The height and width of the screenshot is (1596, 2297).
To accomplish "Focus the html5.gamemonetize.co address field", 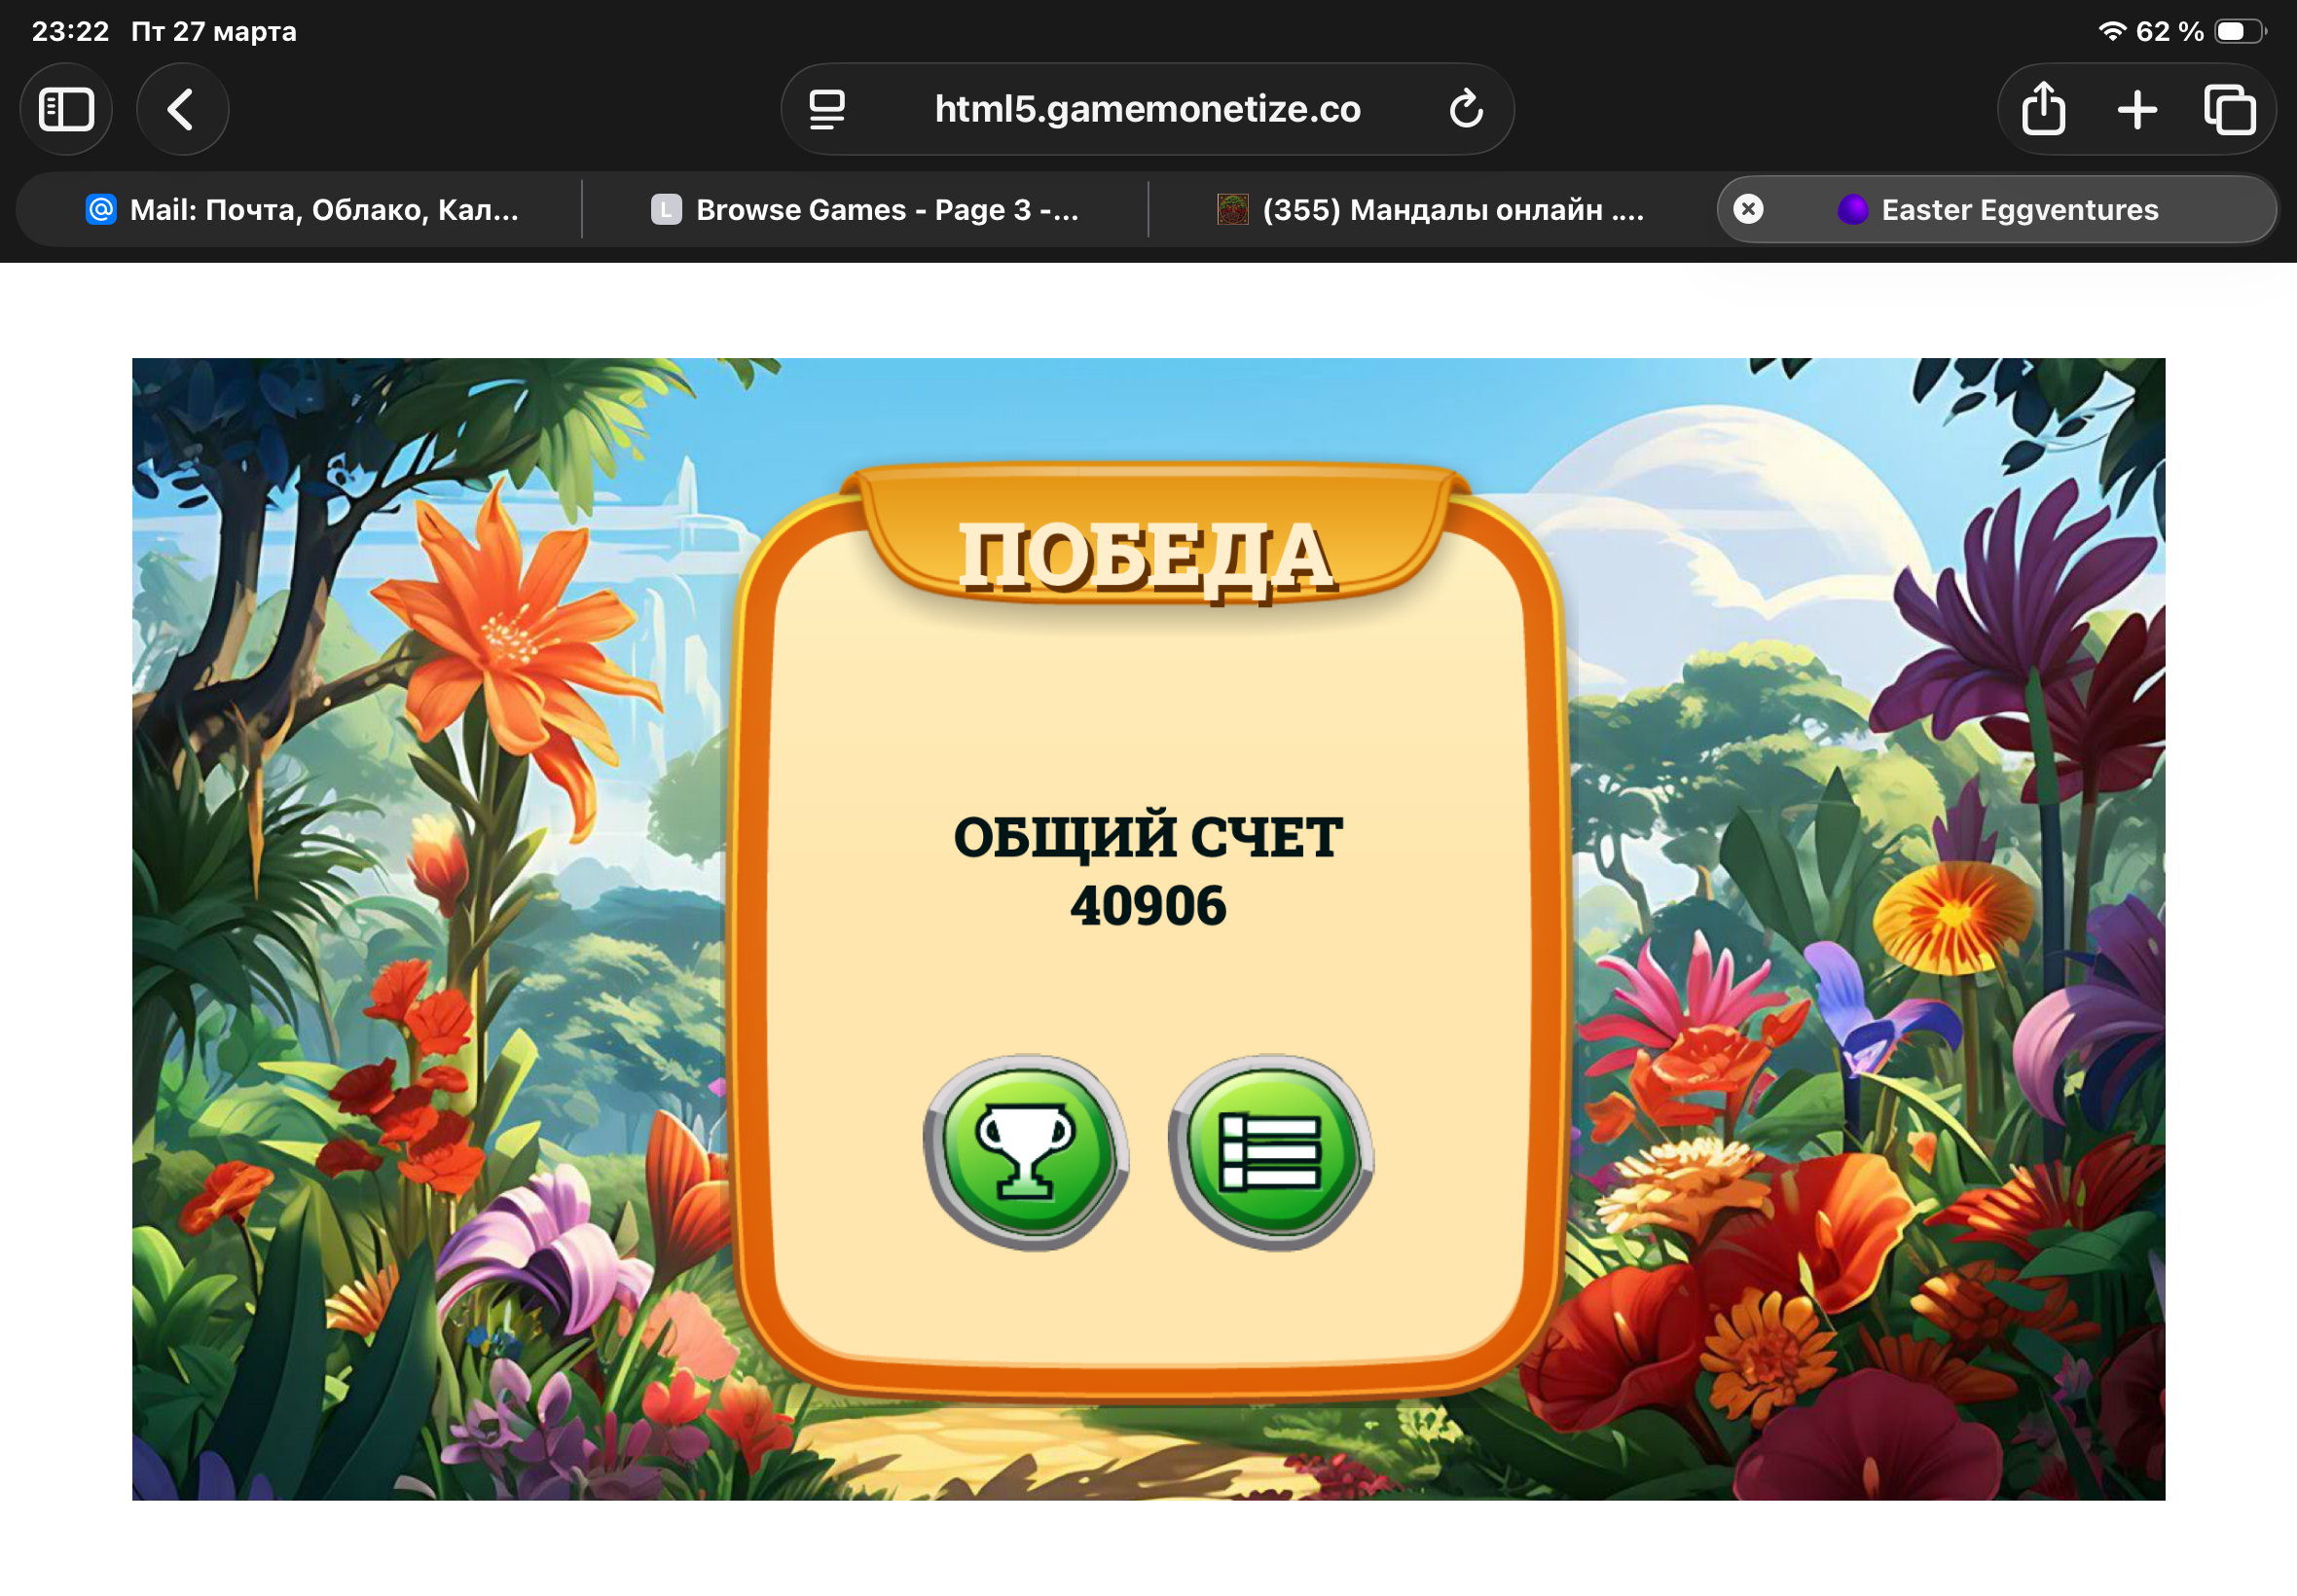I will click(1147, 109).
